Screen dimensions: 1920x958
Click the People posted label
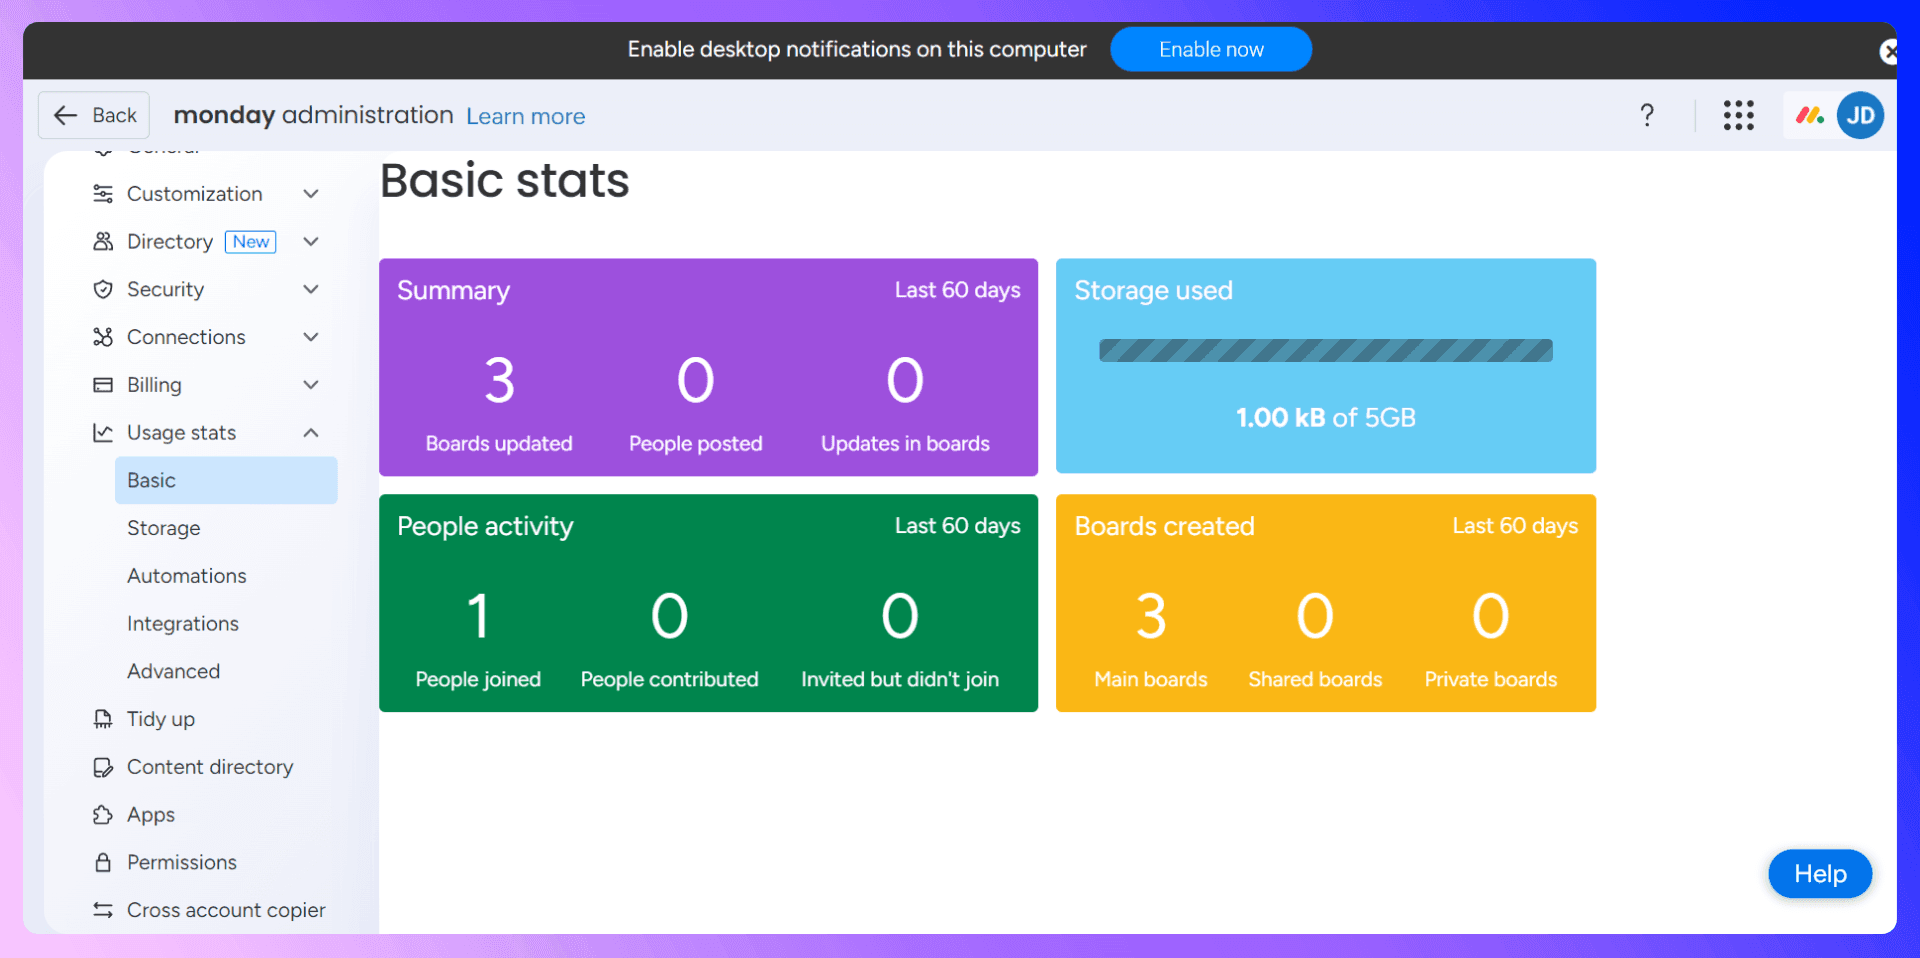(x=696, y=443)
